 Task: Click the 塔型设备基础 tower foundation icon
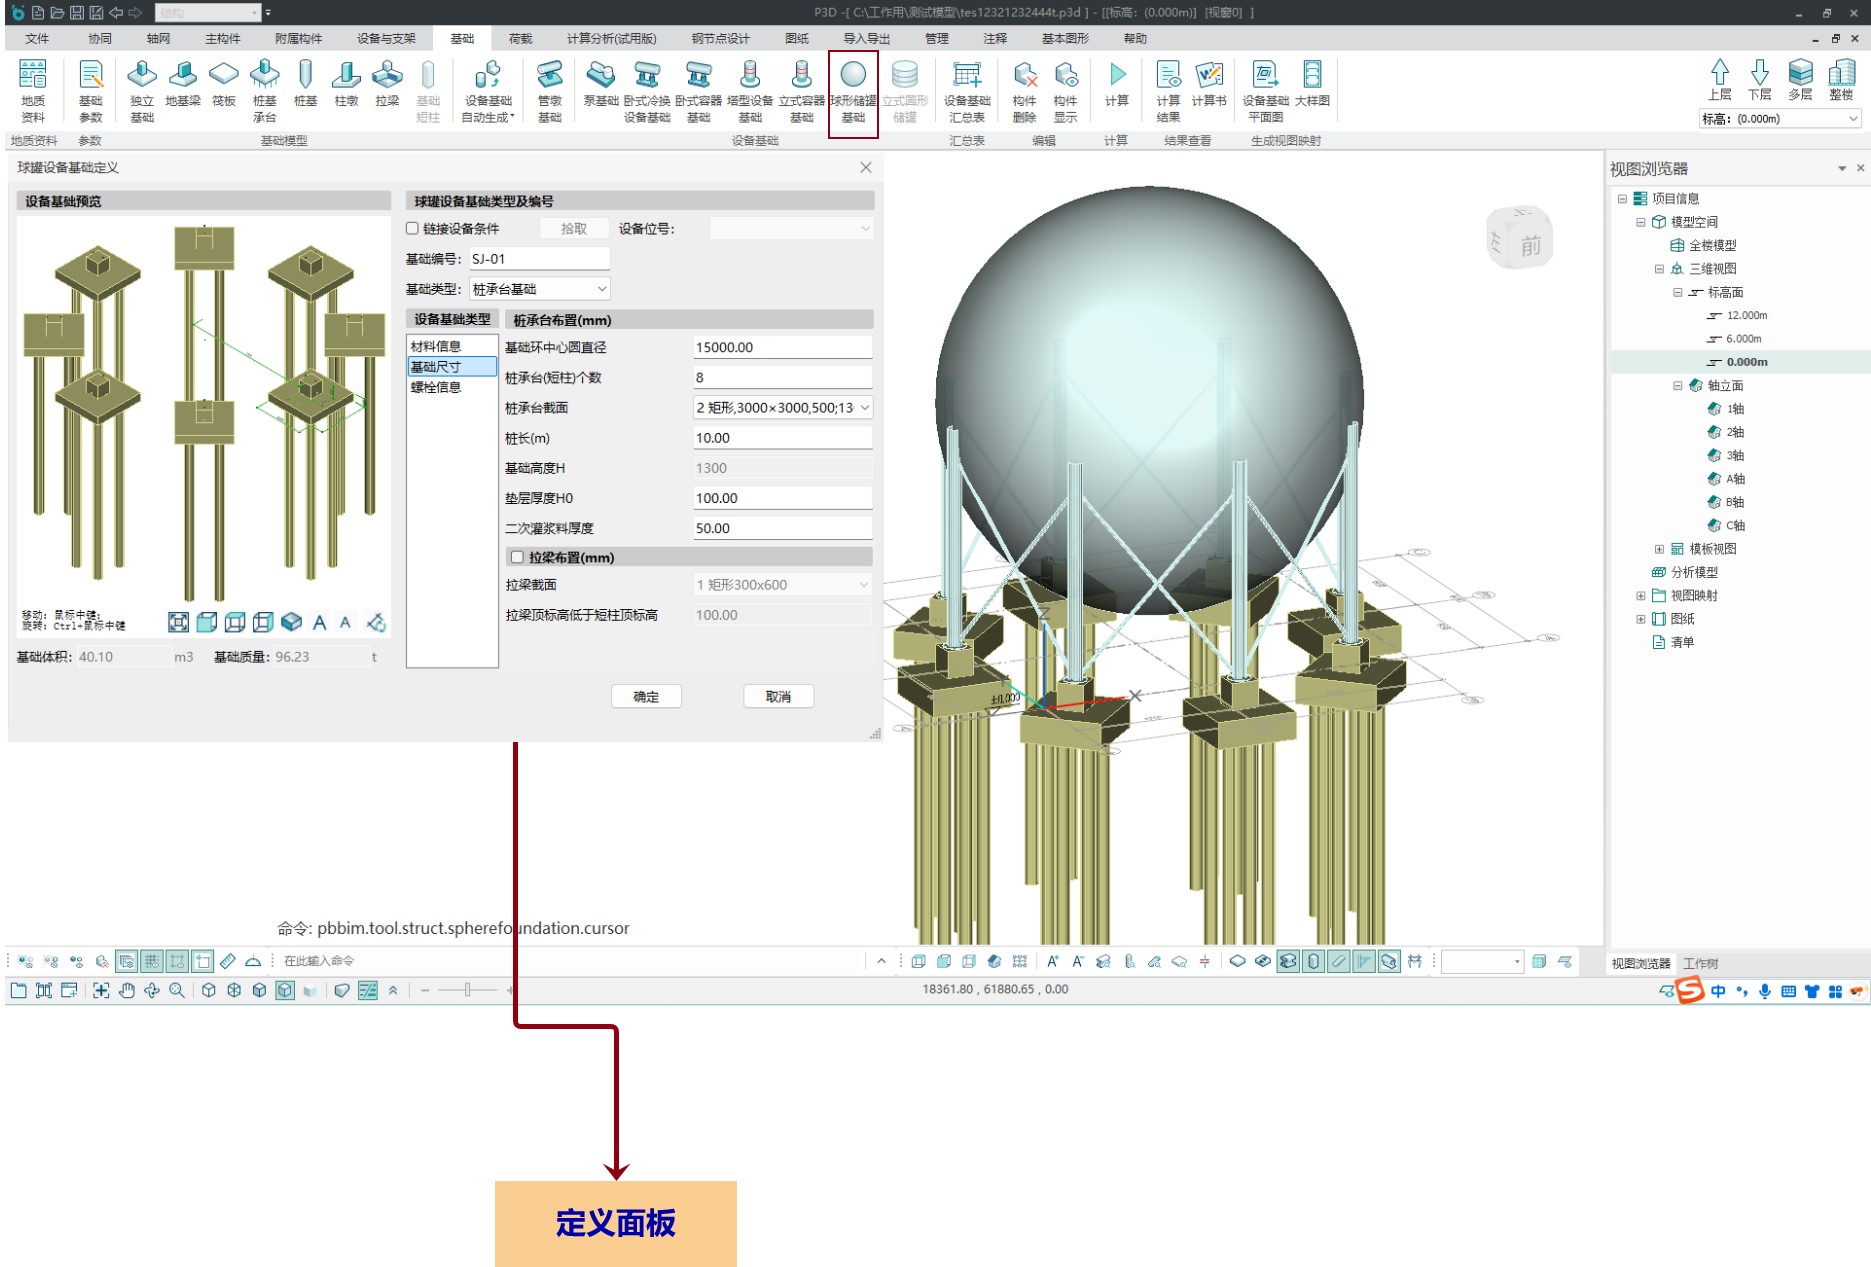tap(749, 90)
